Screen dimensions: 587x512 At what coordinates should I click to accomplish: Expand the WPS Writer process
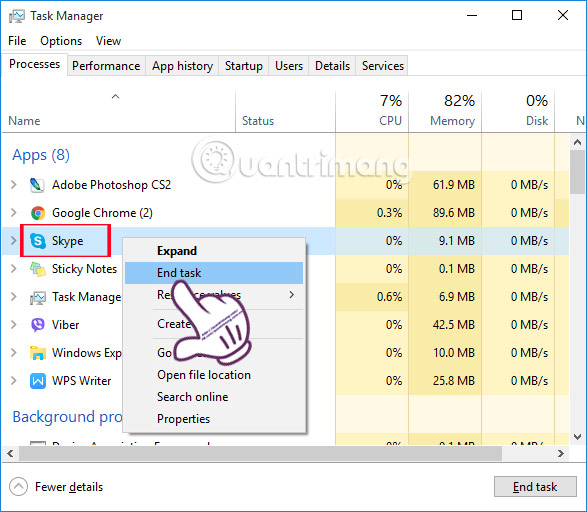pyautogui.click(x=14, y=381)
